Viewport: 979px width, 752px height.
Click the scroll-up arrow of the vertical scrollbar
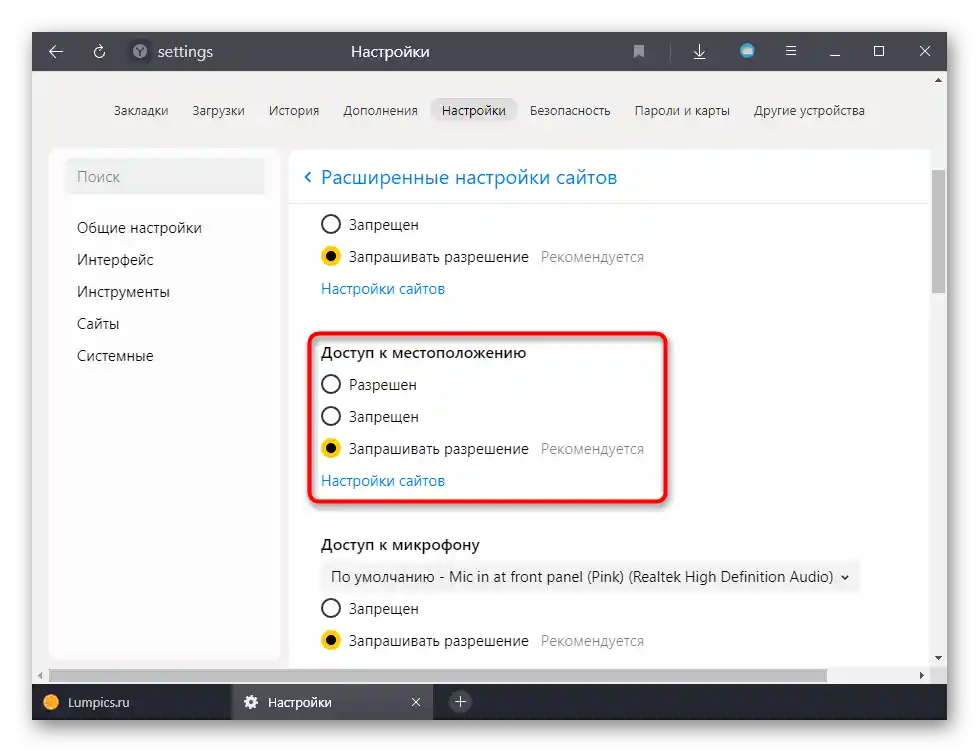[x=938, y=80]
